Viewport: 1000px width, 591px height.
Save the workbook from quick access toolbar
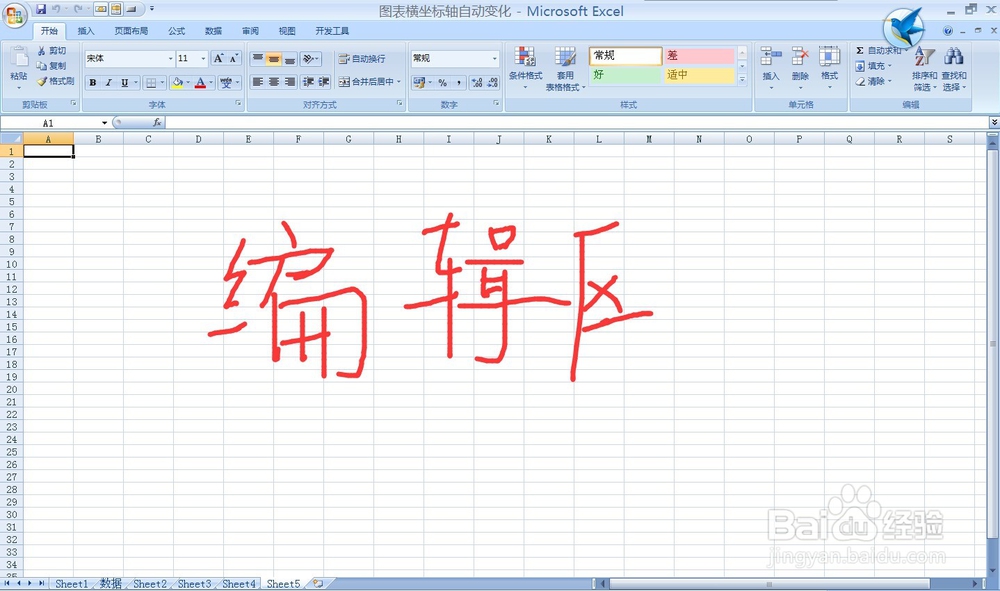coord(41,9)
